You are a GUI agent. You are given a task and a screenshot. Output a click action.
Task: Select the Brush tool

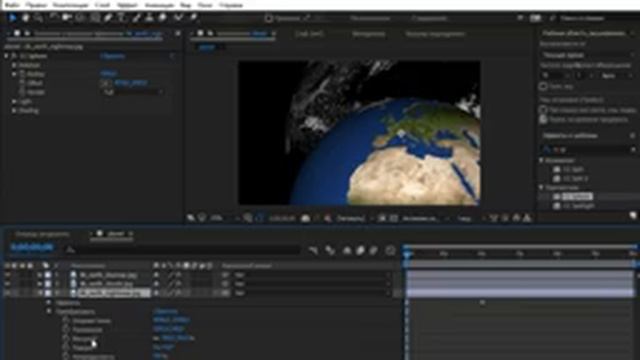click(x=137, y=18)
